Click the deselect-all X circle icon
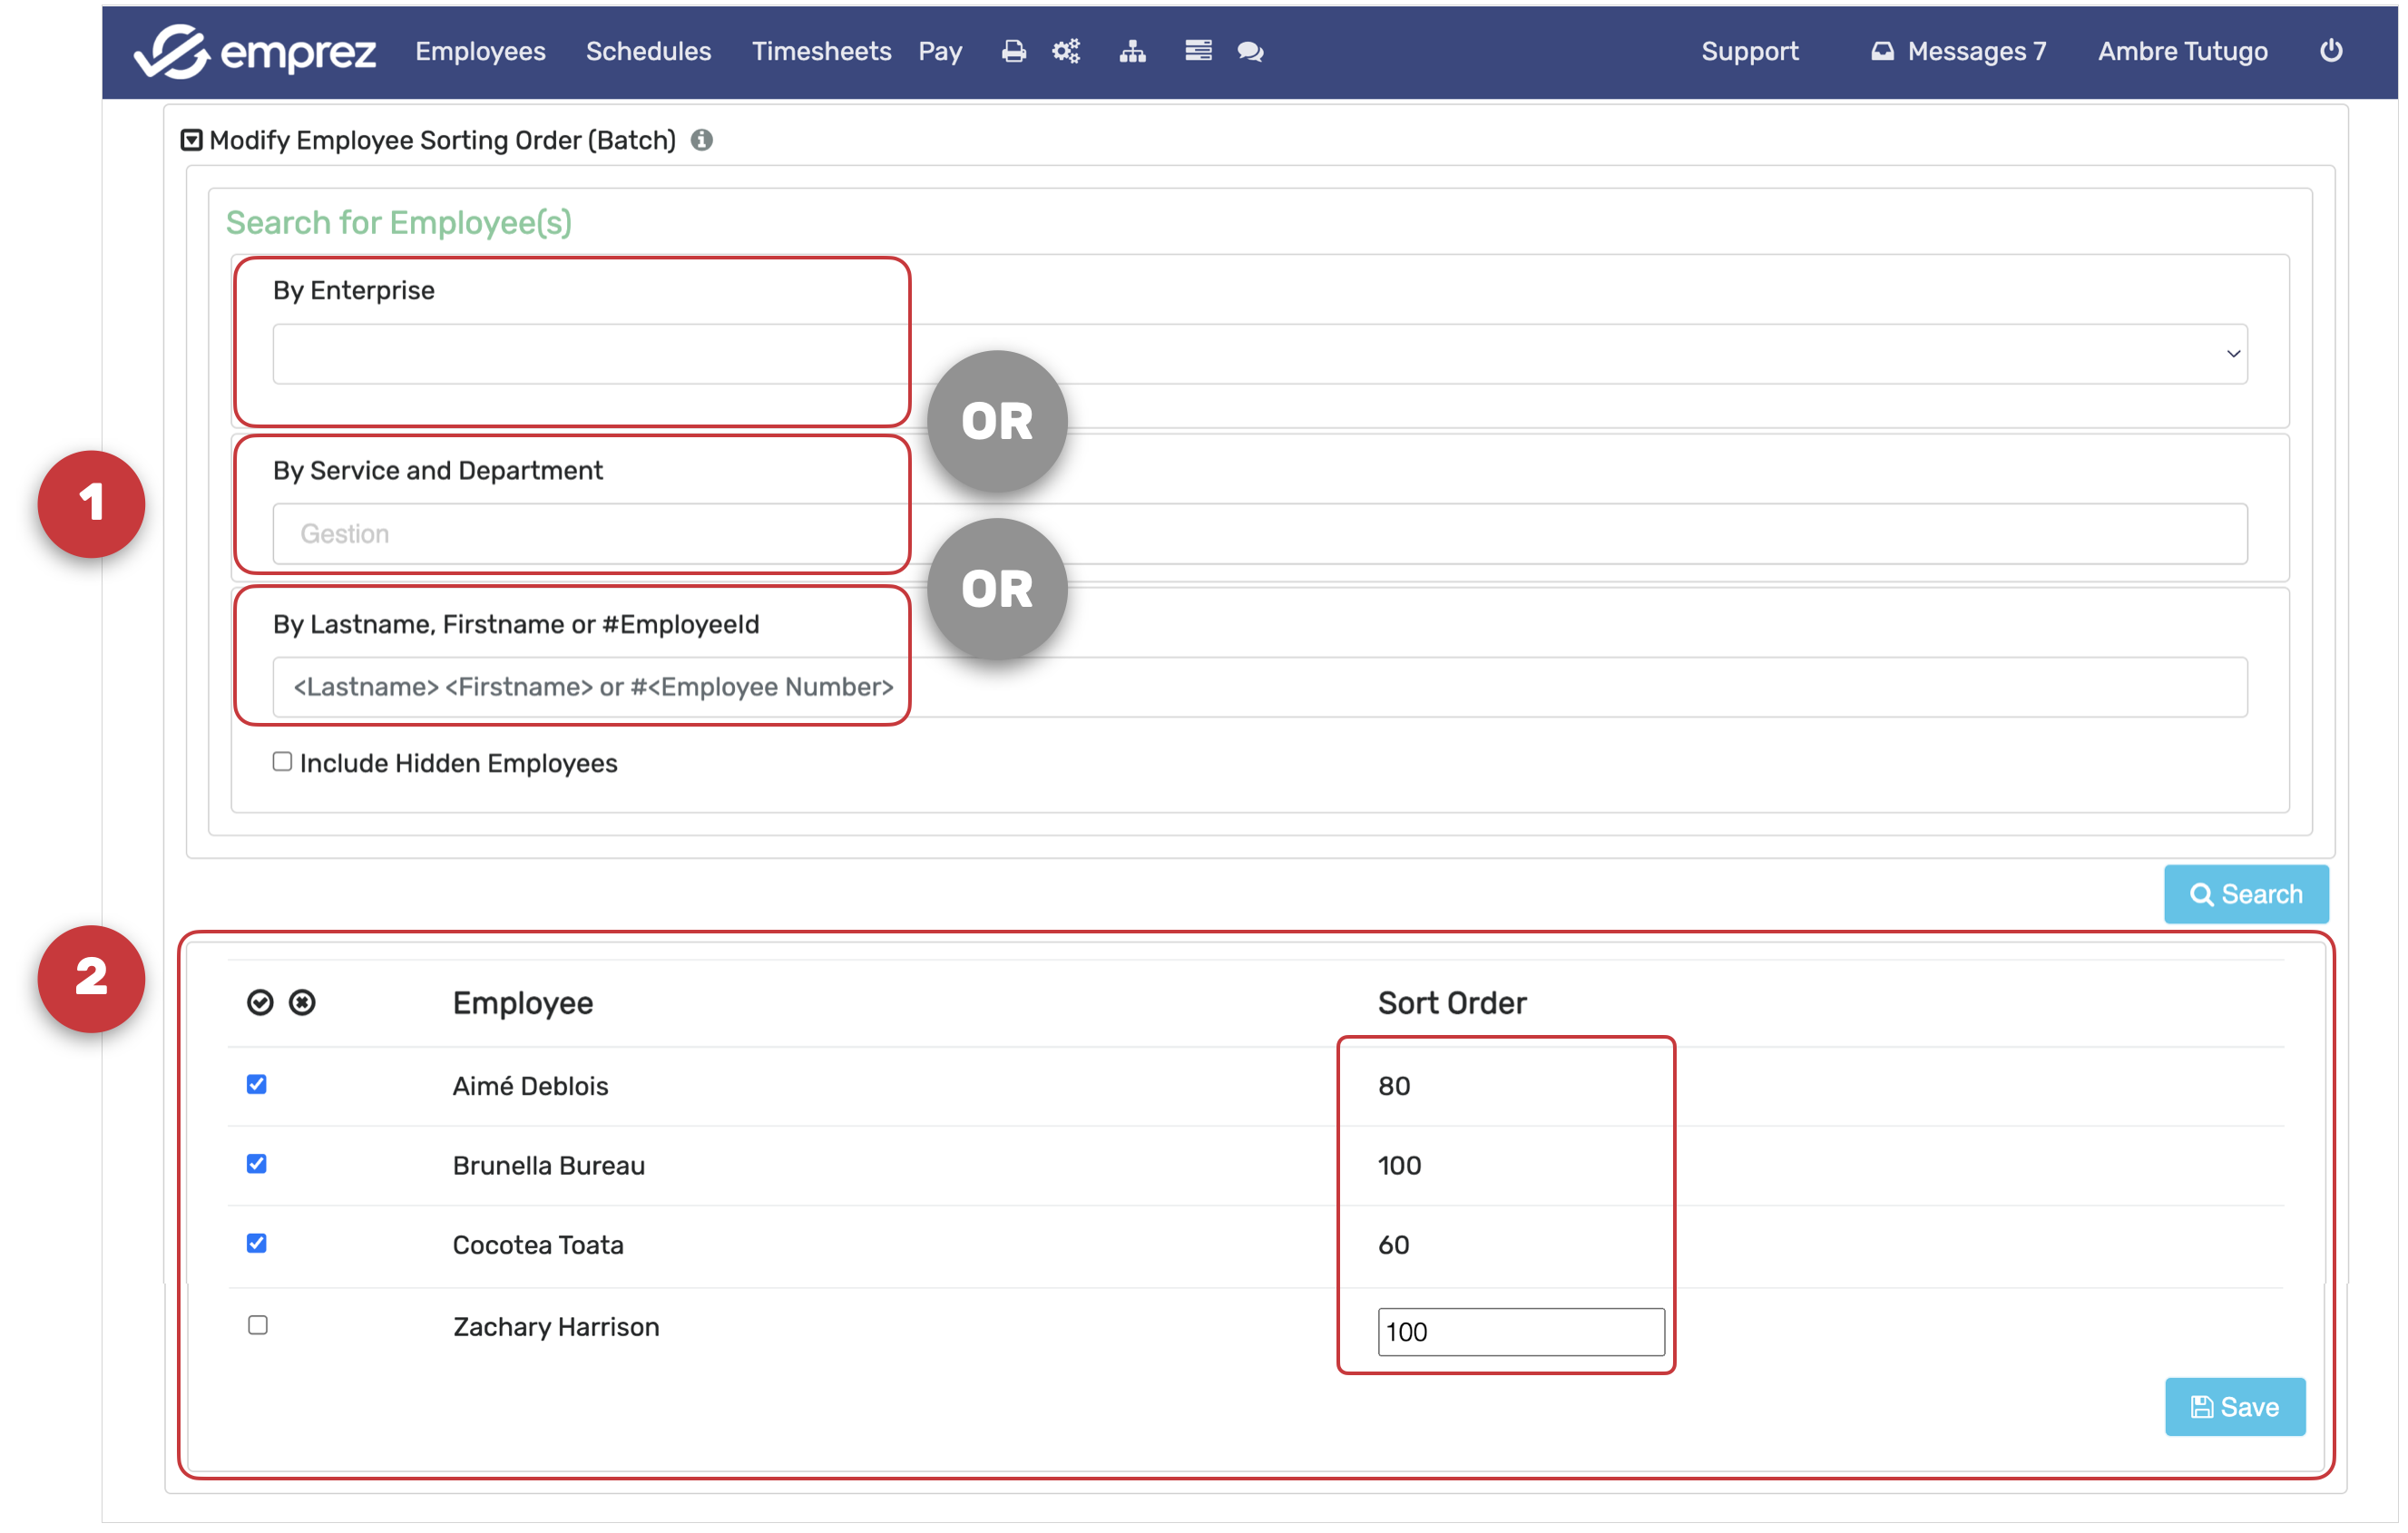2408x1533 pixels. 302,1002
